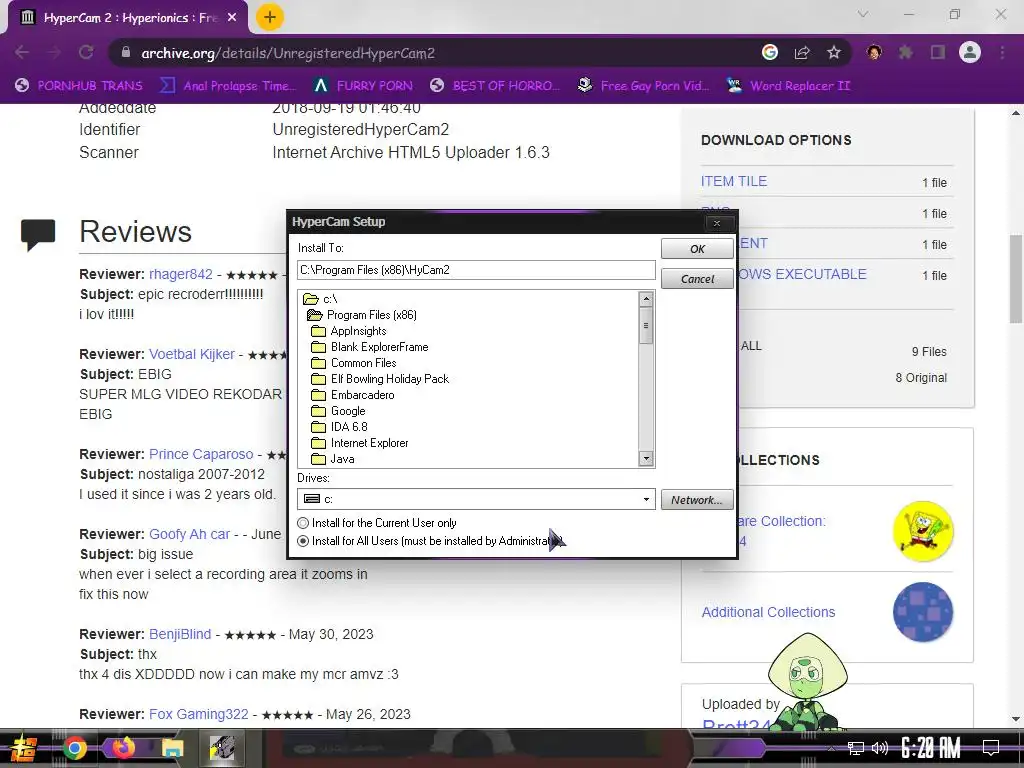Click the Install To path field
Screen dimensions: 1024x768
[476, 270]
